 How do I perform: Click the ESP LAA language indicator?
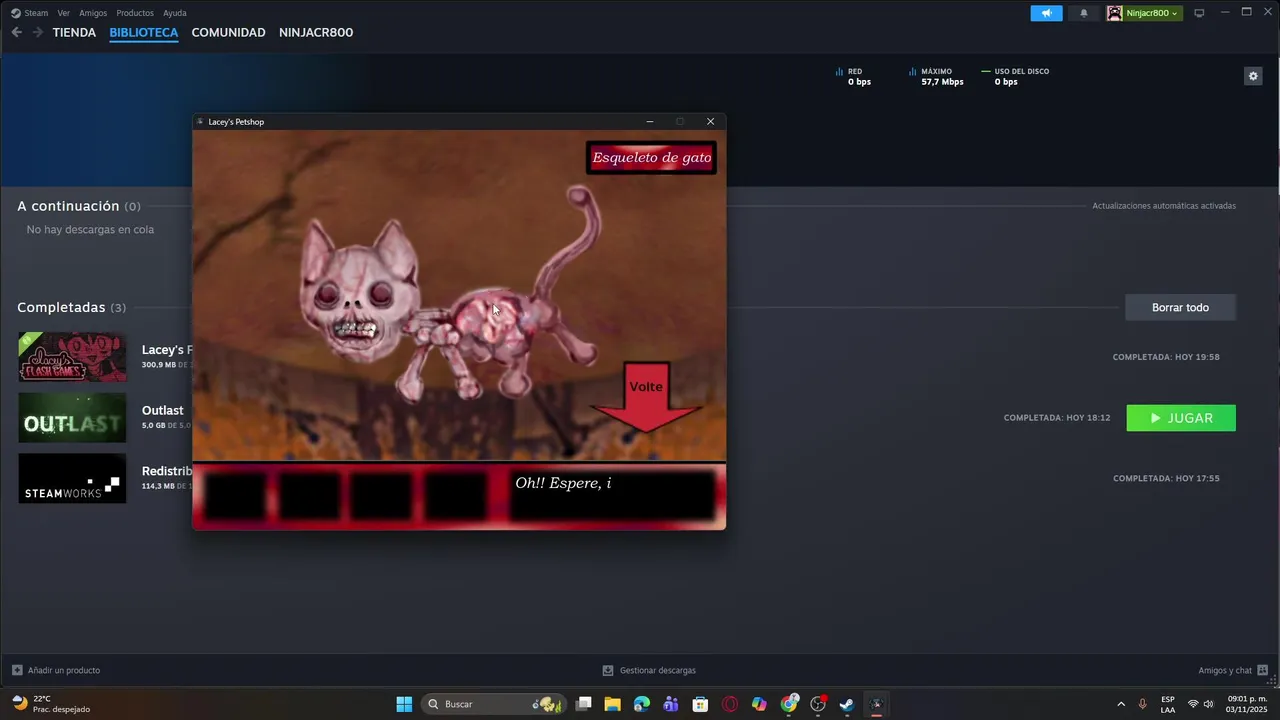click(1168, 704)
